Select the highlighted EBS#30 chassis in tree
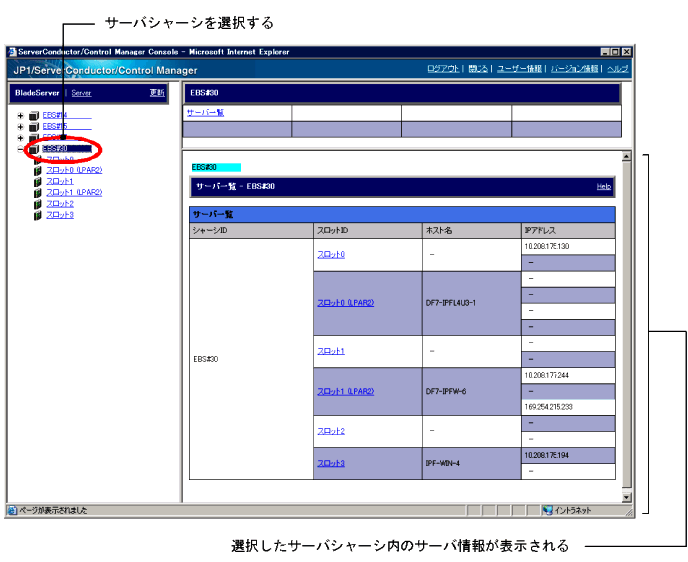The height and width of the screenshot is (562, 688). (67, 149)
